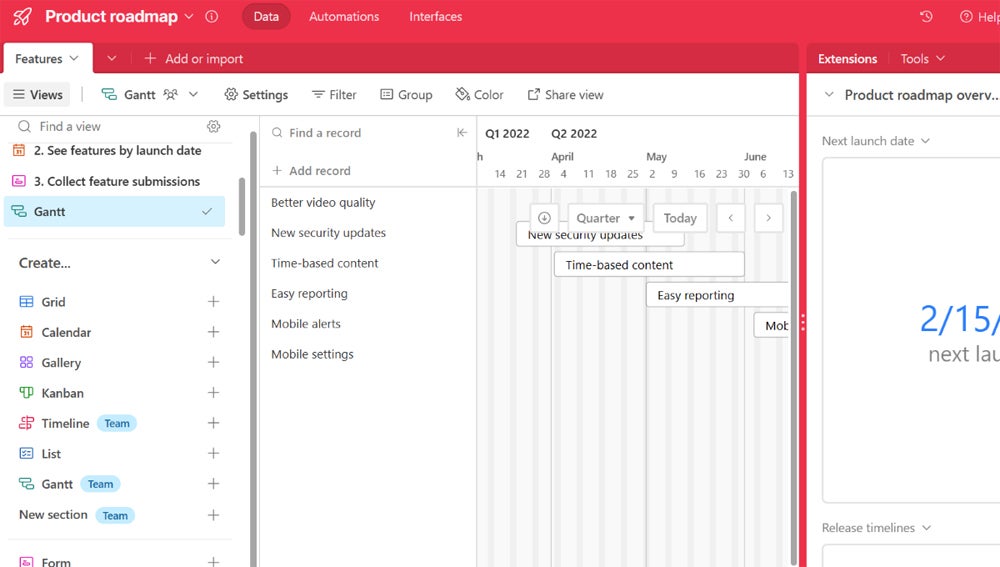Add New section with plus

coord(214,515)
